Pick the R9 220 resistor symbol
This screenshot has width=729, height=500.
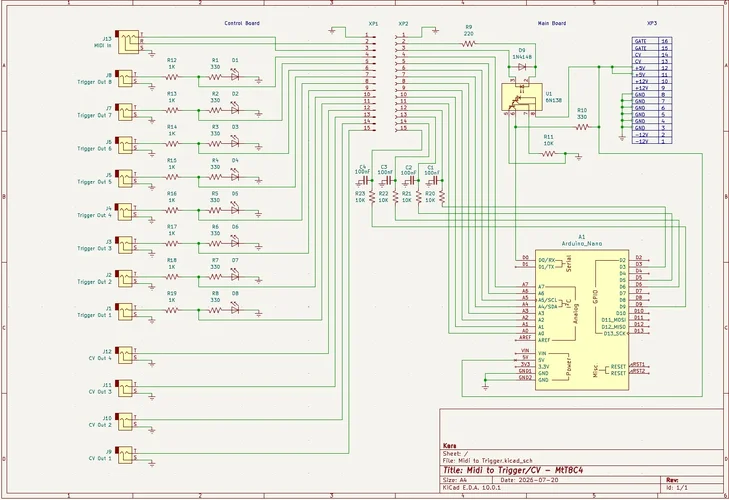pyautogui.click(x=469, y=44)
